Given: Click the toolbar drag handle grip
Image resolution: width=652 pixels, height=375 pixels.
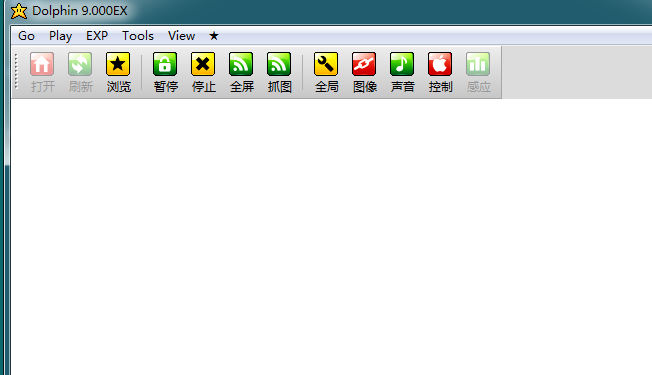Looking at the screenshot, I should [16, 72].
